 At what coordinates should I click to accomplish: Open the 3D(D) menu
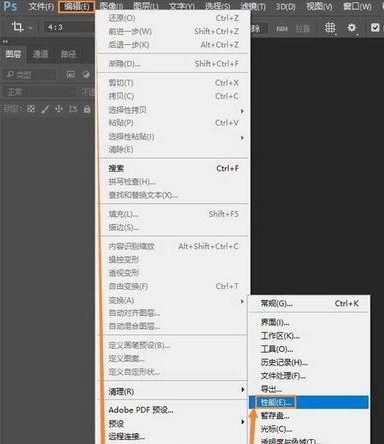point(286,6)
